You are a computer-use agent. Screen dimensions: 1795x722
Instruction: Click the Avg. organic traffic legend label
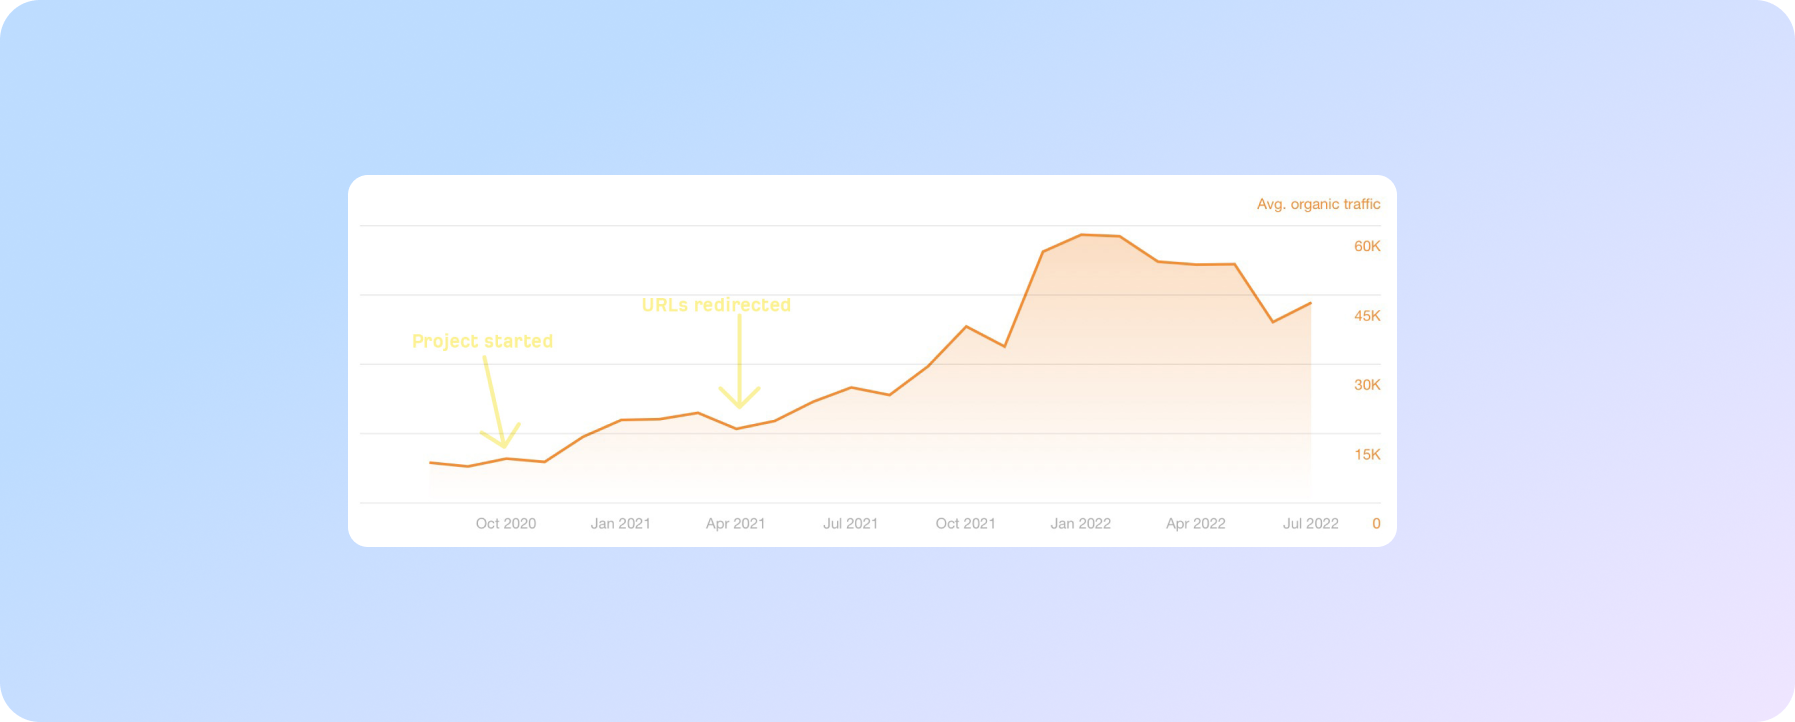[1318, 204]
